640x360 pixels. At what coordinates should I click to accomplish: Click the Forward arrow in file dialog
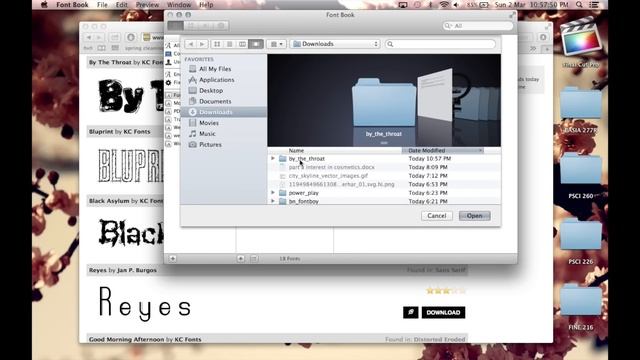[x=202, y=44]
